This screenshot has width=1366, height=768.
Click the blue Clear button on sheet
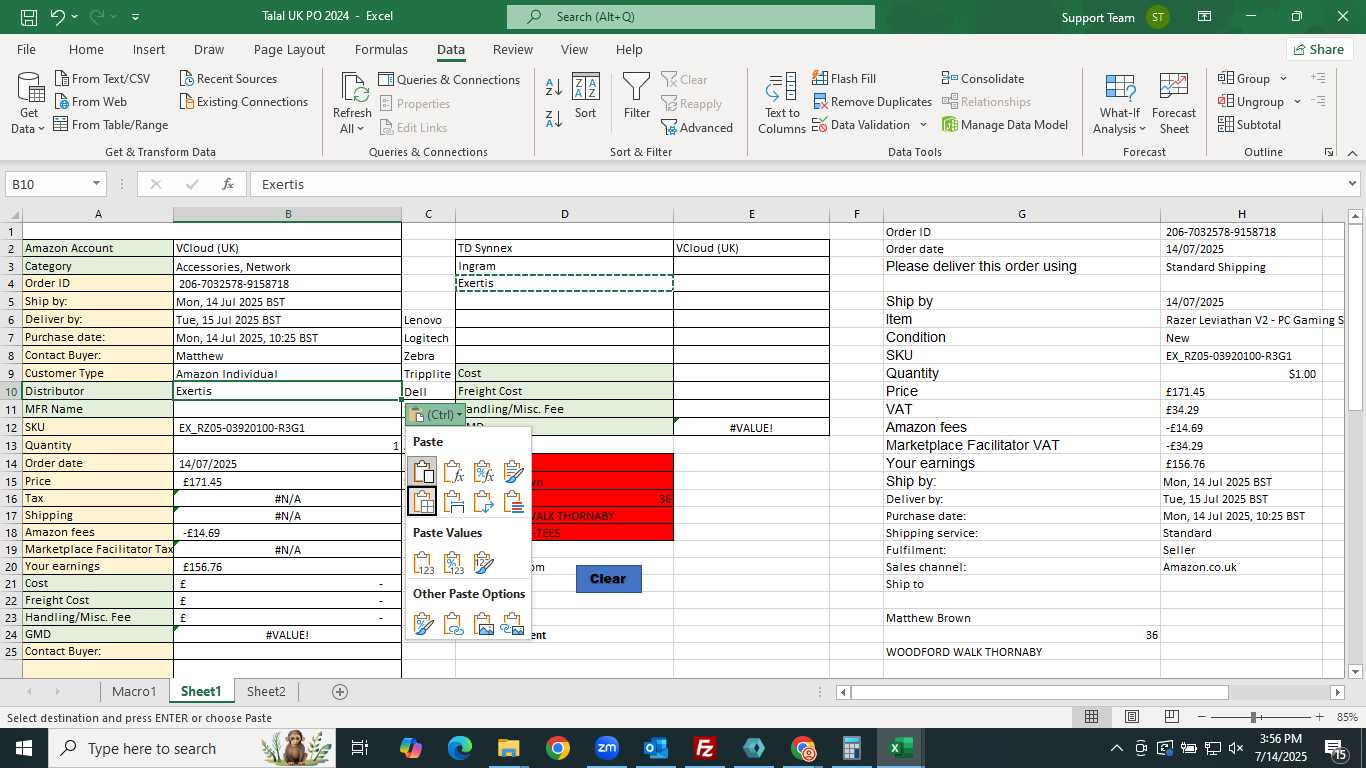click(608, 578)
